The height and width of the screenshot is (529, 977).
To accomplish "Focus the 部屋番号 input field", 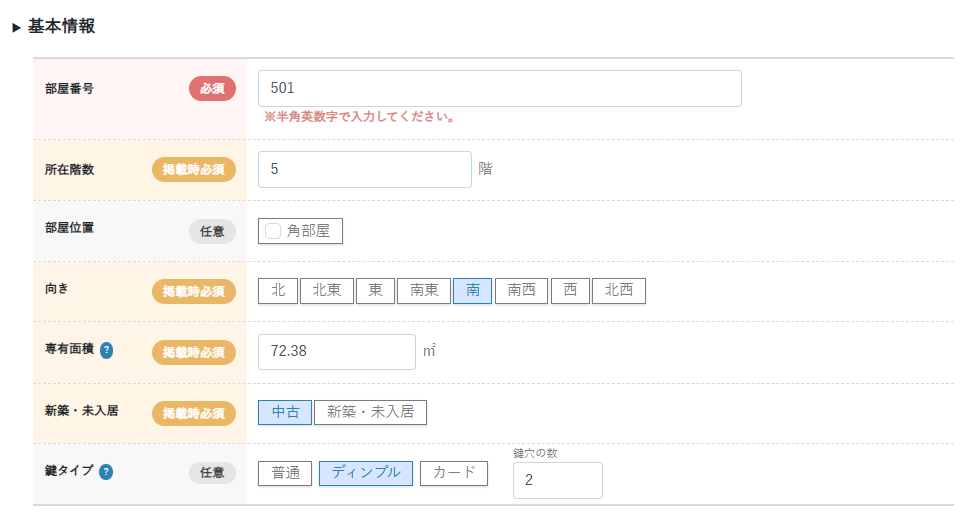I will point(500,88).
